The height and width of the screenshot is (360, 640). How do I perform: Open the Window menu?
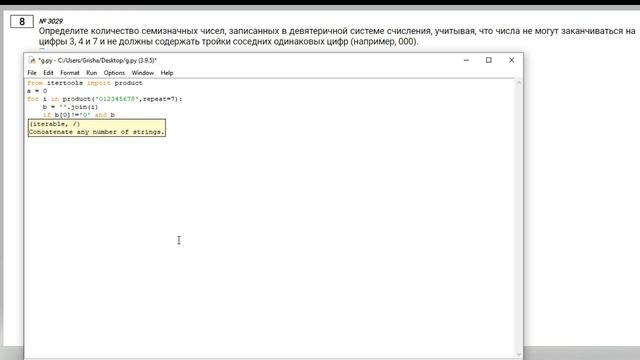pos(143,73)
